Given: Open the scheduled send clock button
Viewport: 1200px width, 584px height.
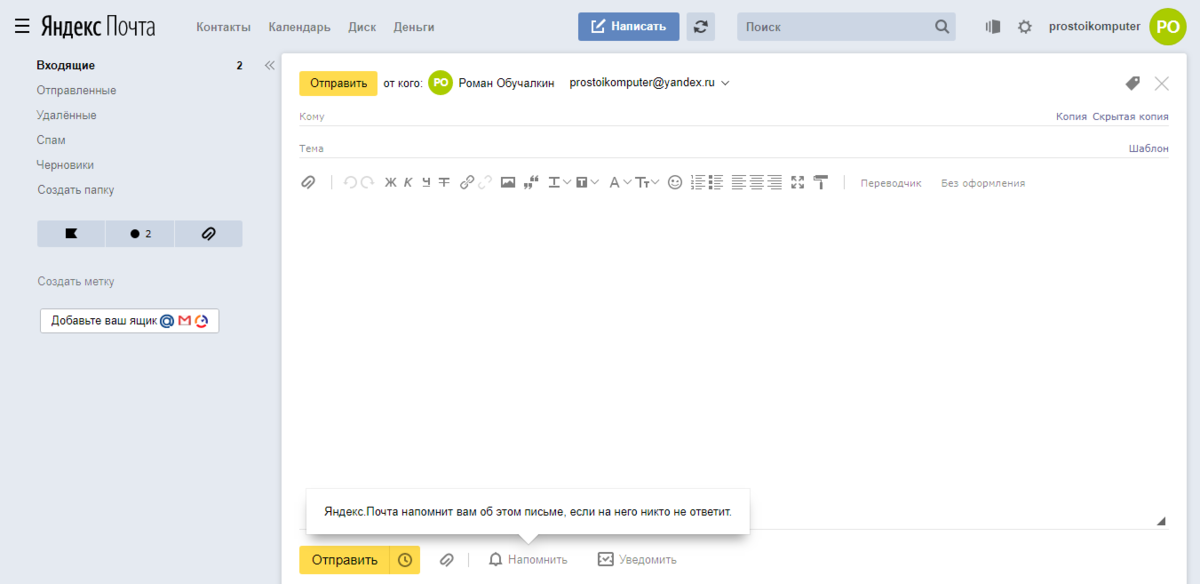Looking at the screenshot, I should [405, 560].
